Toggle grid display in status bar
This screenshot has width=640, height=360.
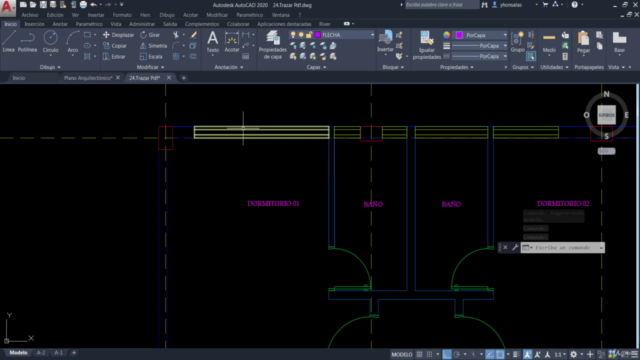tap(419, 354)
